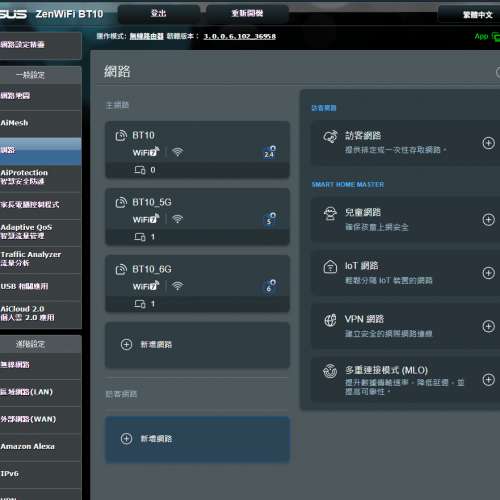Viewport: 500px width, 500px height.
Task: Open AiMesh in the sidebar
Action: click(x=40, y=123)
